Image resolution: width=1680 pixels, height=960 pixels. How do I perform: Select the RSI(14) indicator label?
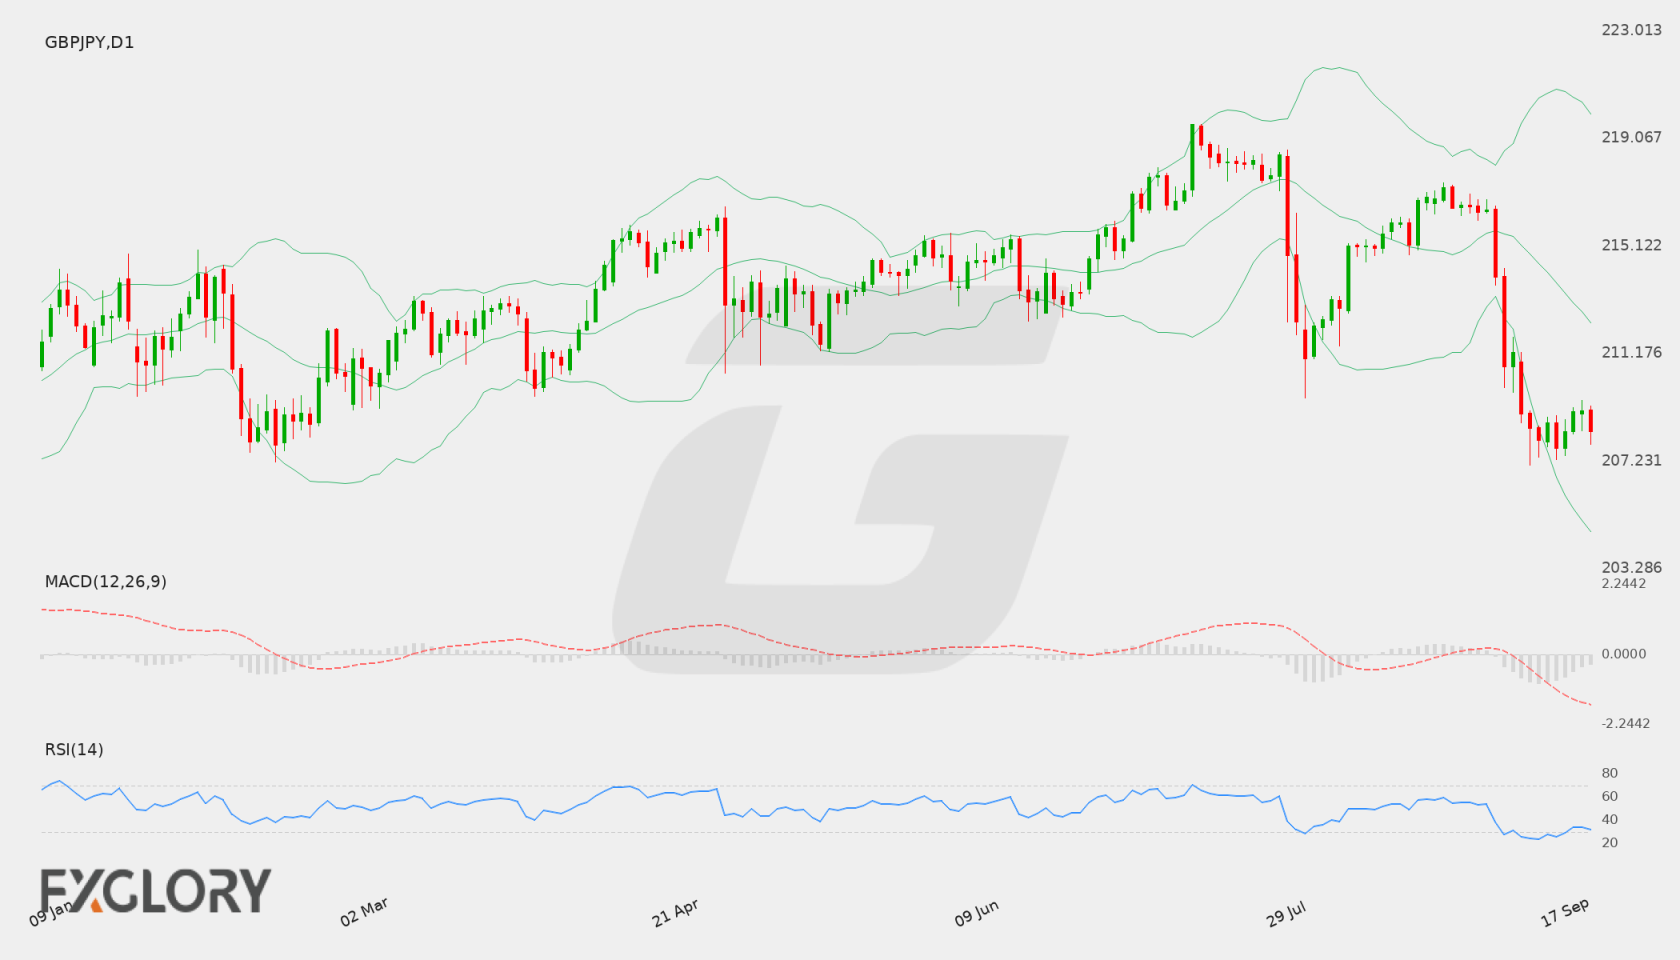click(74, 749)
